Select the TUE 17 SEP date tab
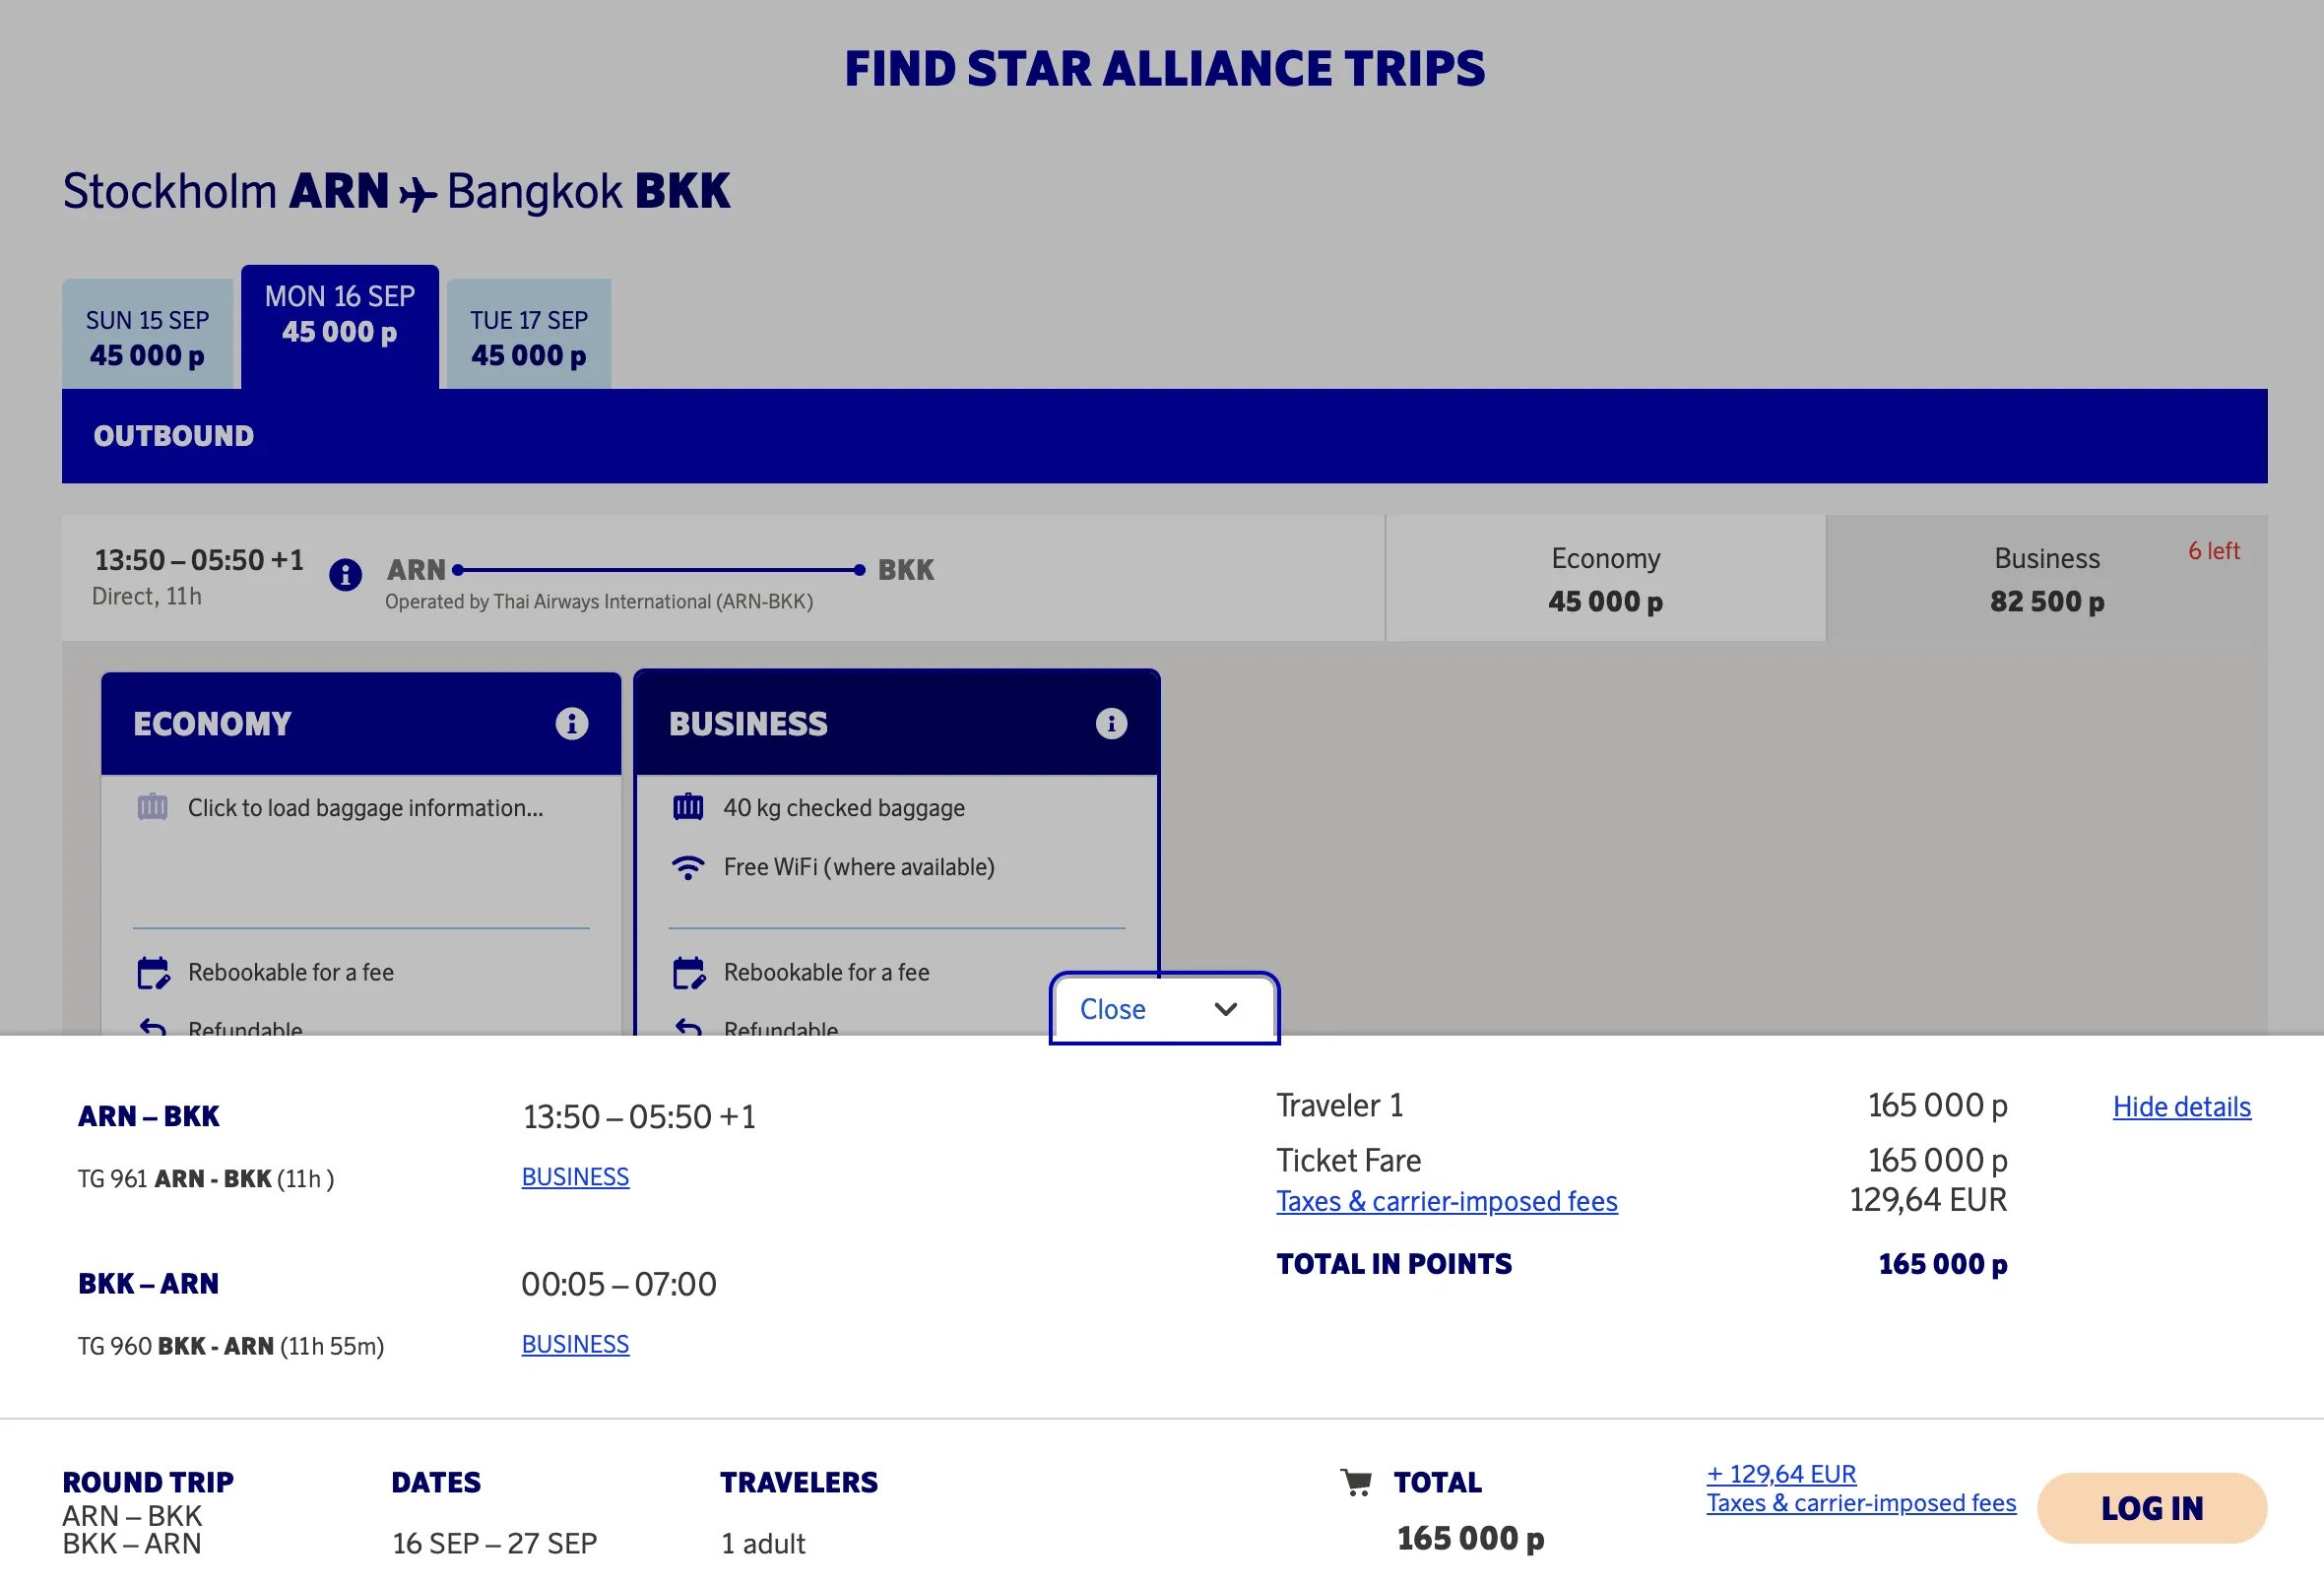The height and width of the screenshot is (1583, 2324). point(529,334)
